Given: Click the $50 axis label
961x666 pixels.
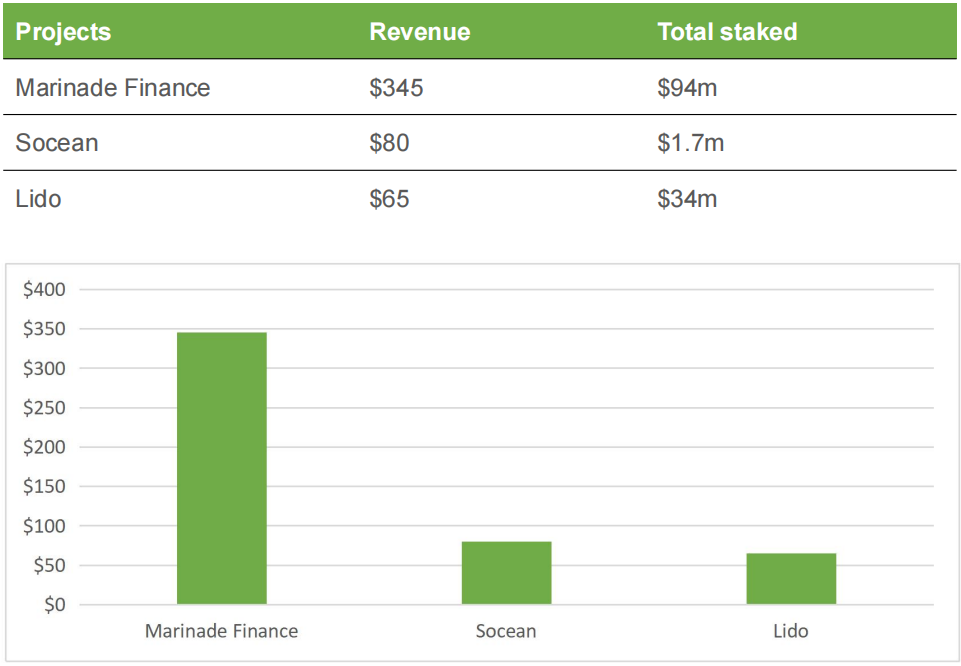Looking at the screenshot, I should [50, 565].
